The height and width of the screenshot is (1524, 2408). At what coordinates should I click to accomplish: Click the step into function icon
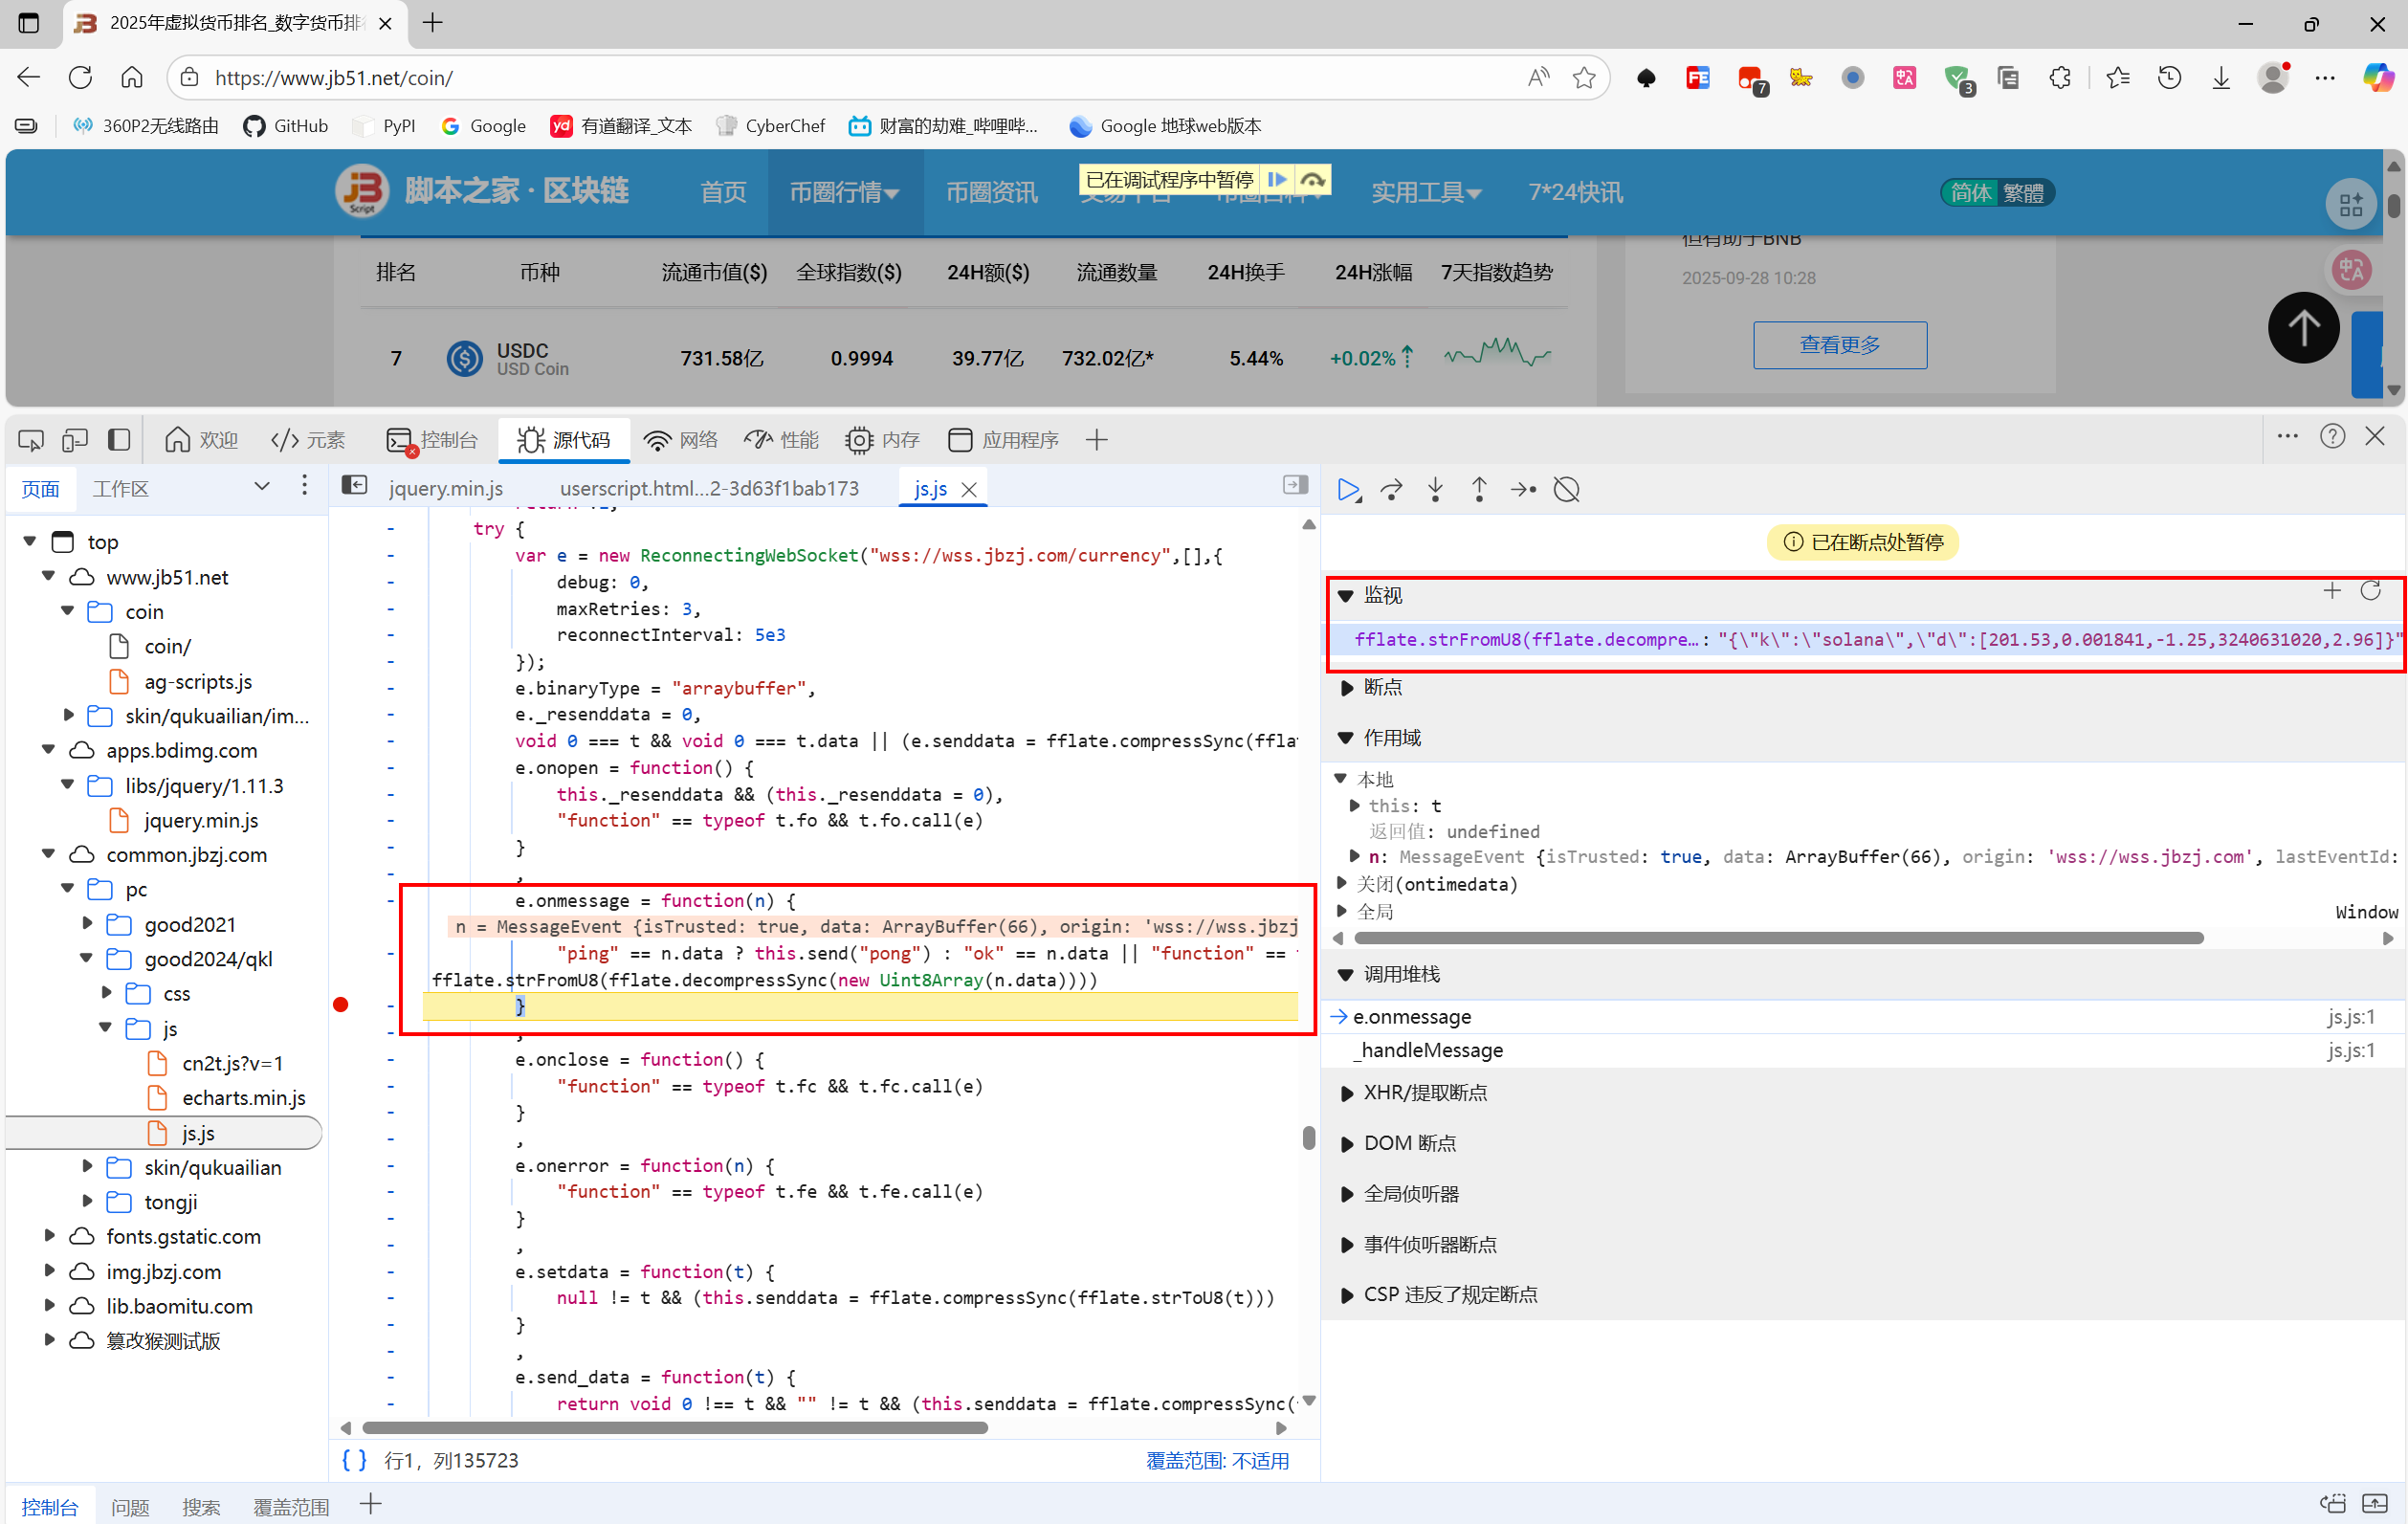1435,490
